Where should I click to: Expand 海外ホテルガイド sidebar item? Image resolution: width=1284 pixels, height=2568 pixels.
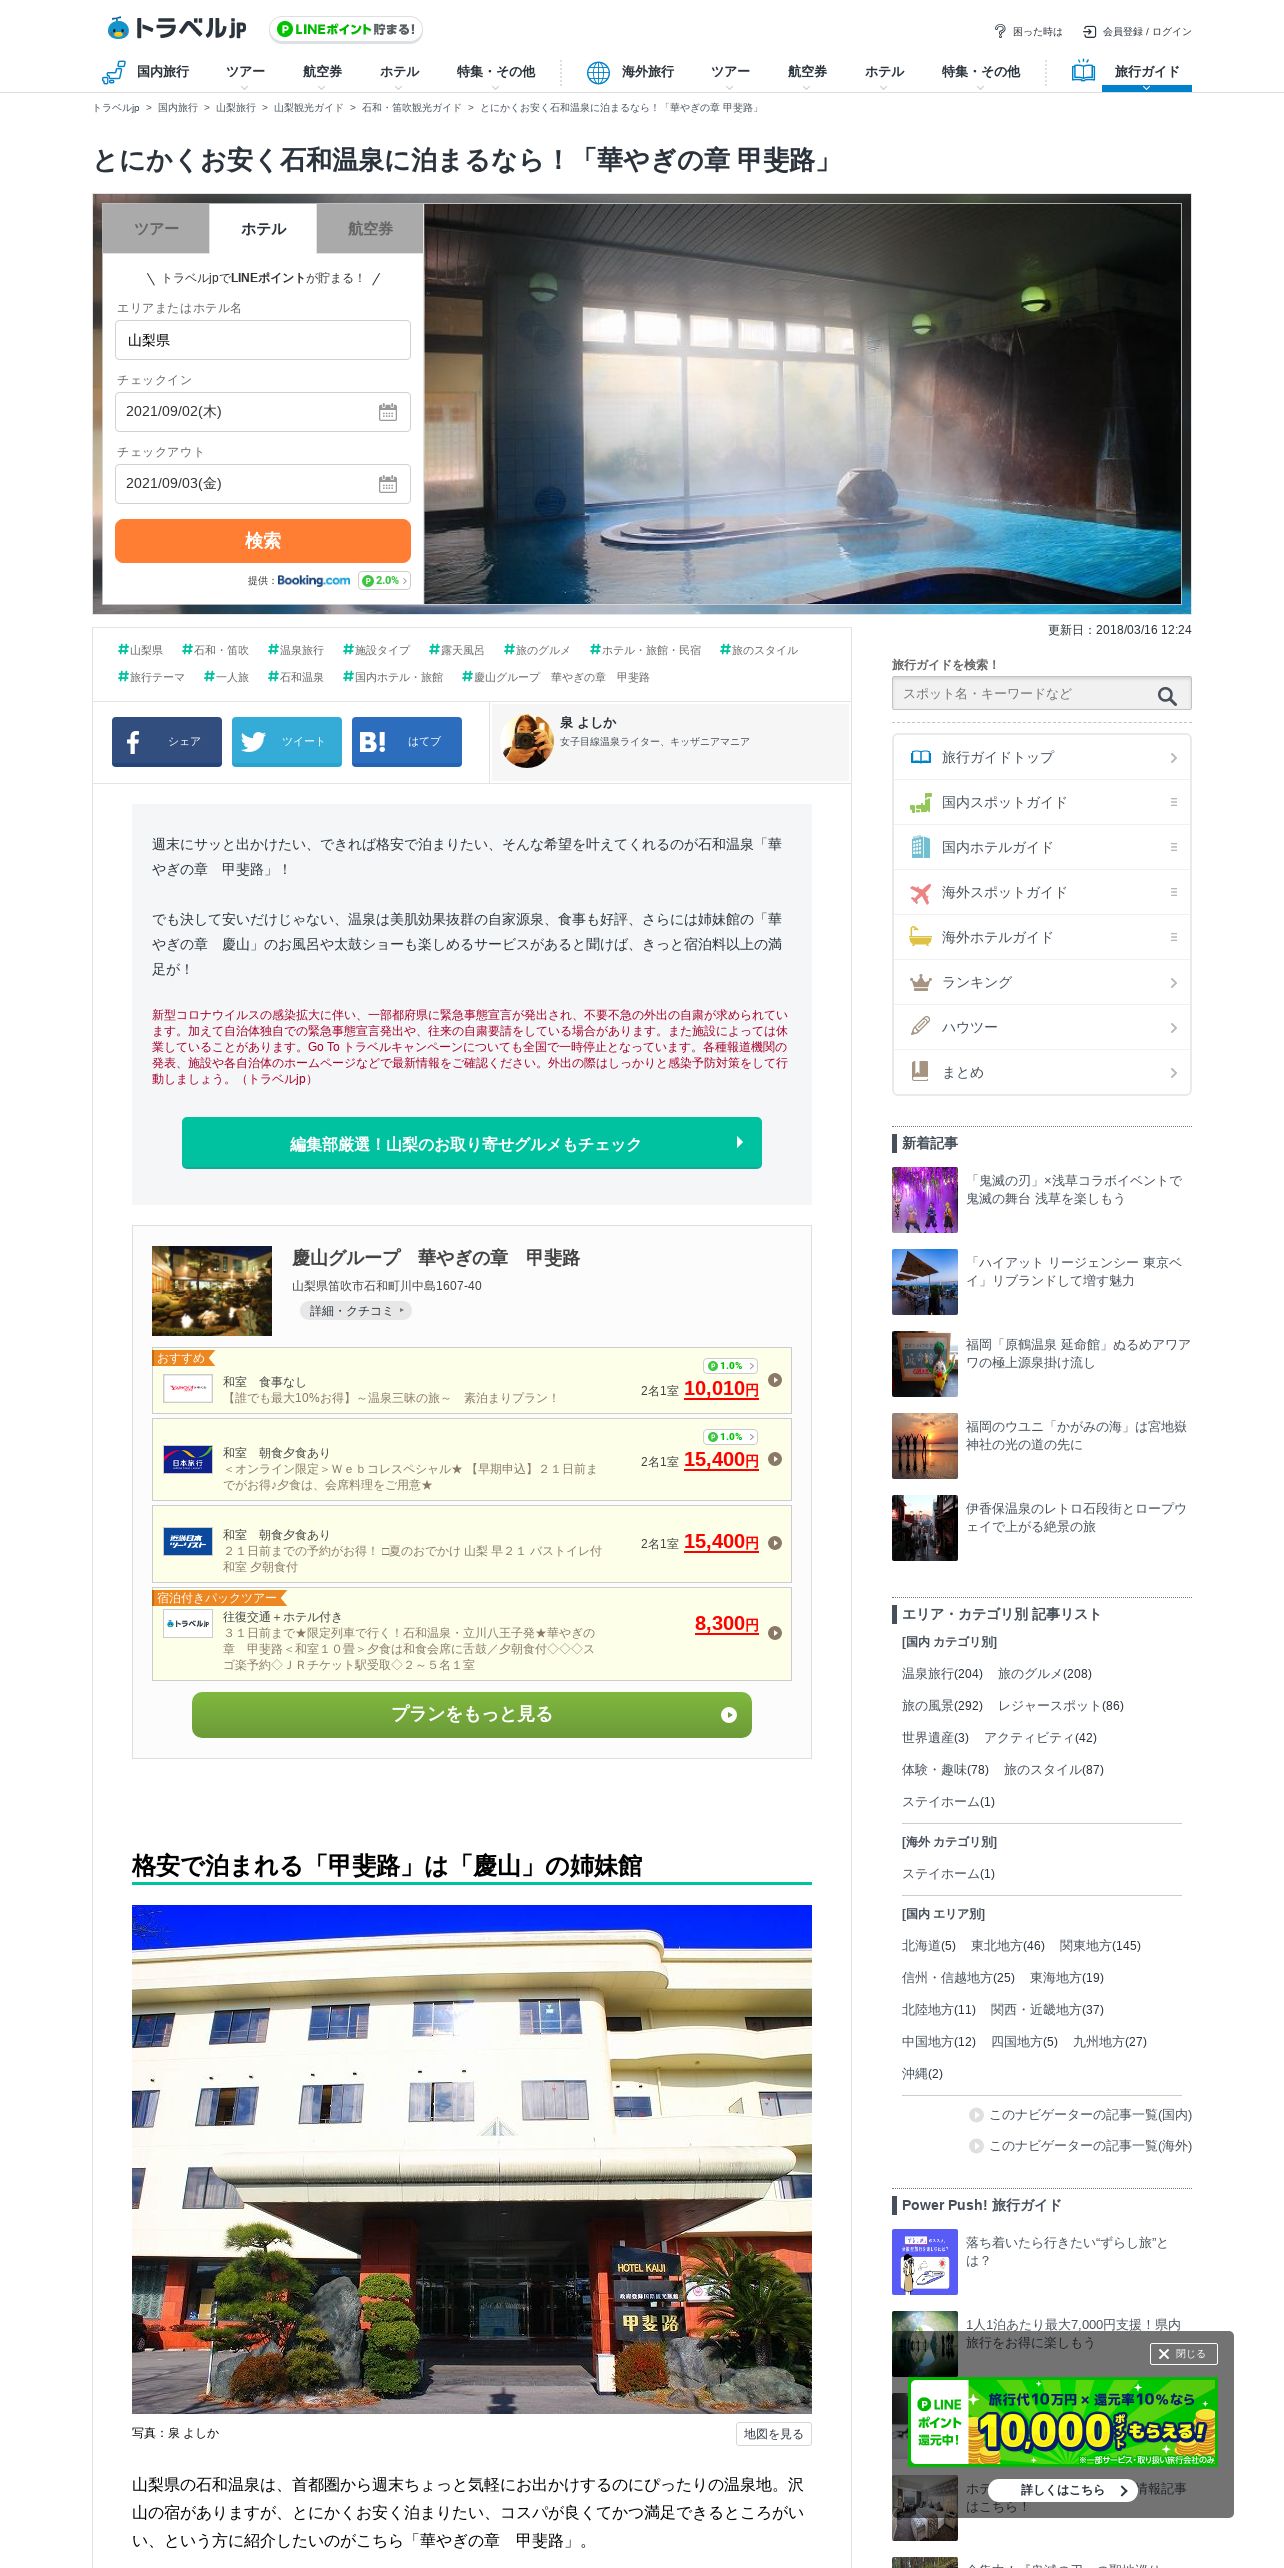point(1042,937)
